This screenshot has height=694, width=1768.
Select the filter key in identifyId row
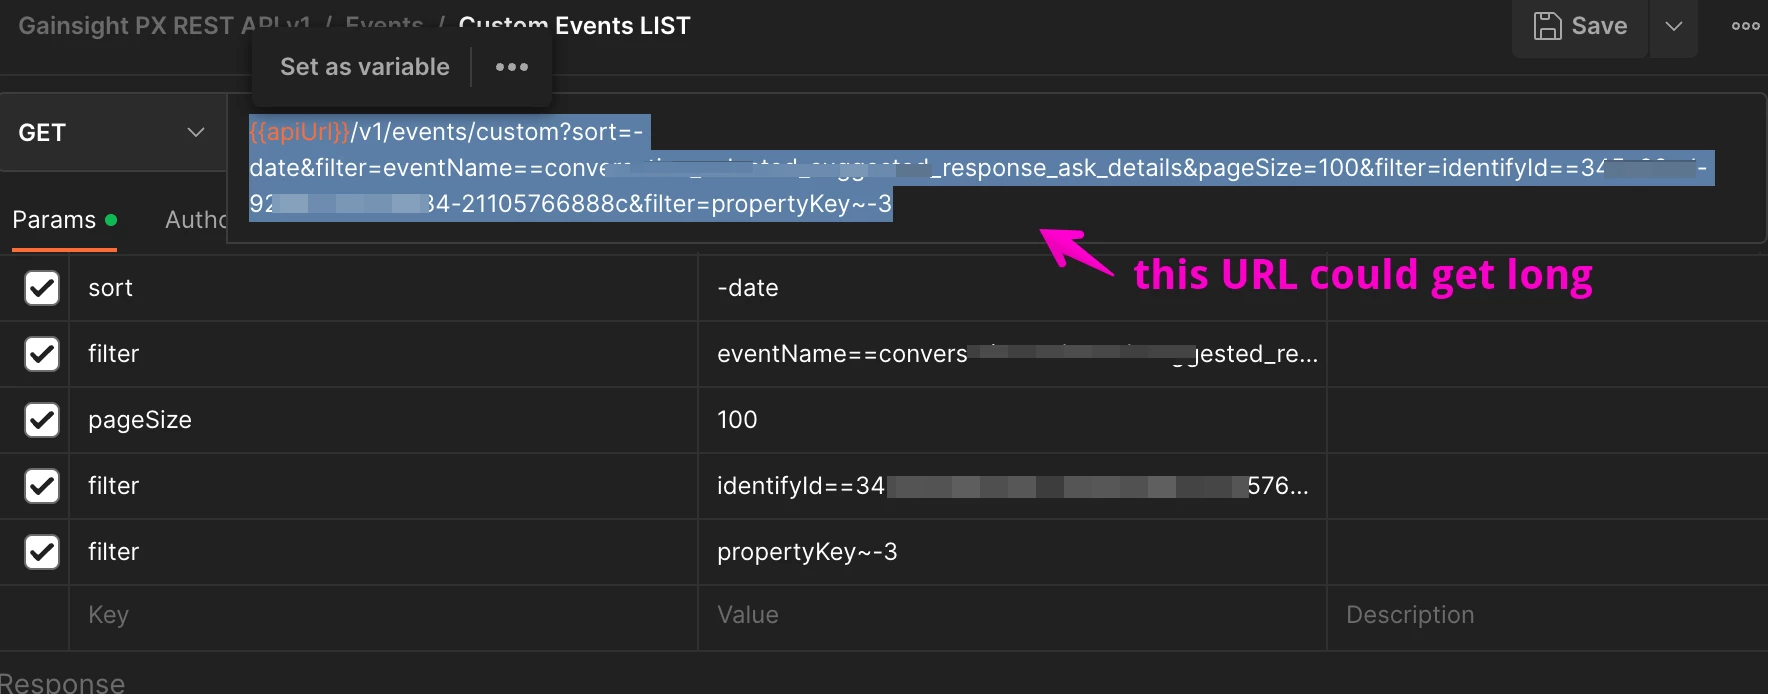pyautogui.click(x=383, y=486)
